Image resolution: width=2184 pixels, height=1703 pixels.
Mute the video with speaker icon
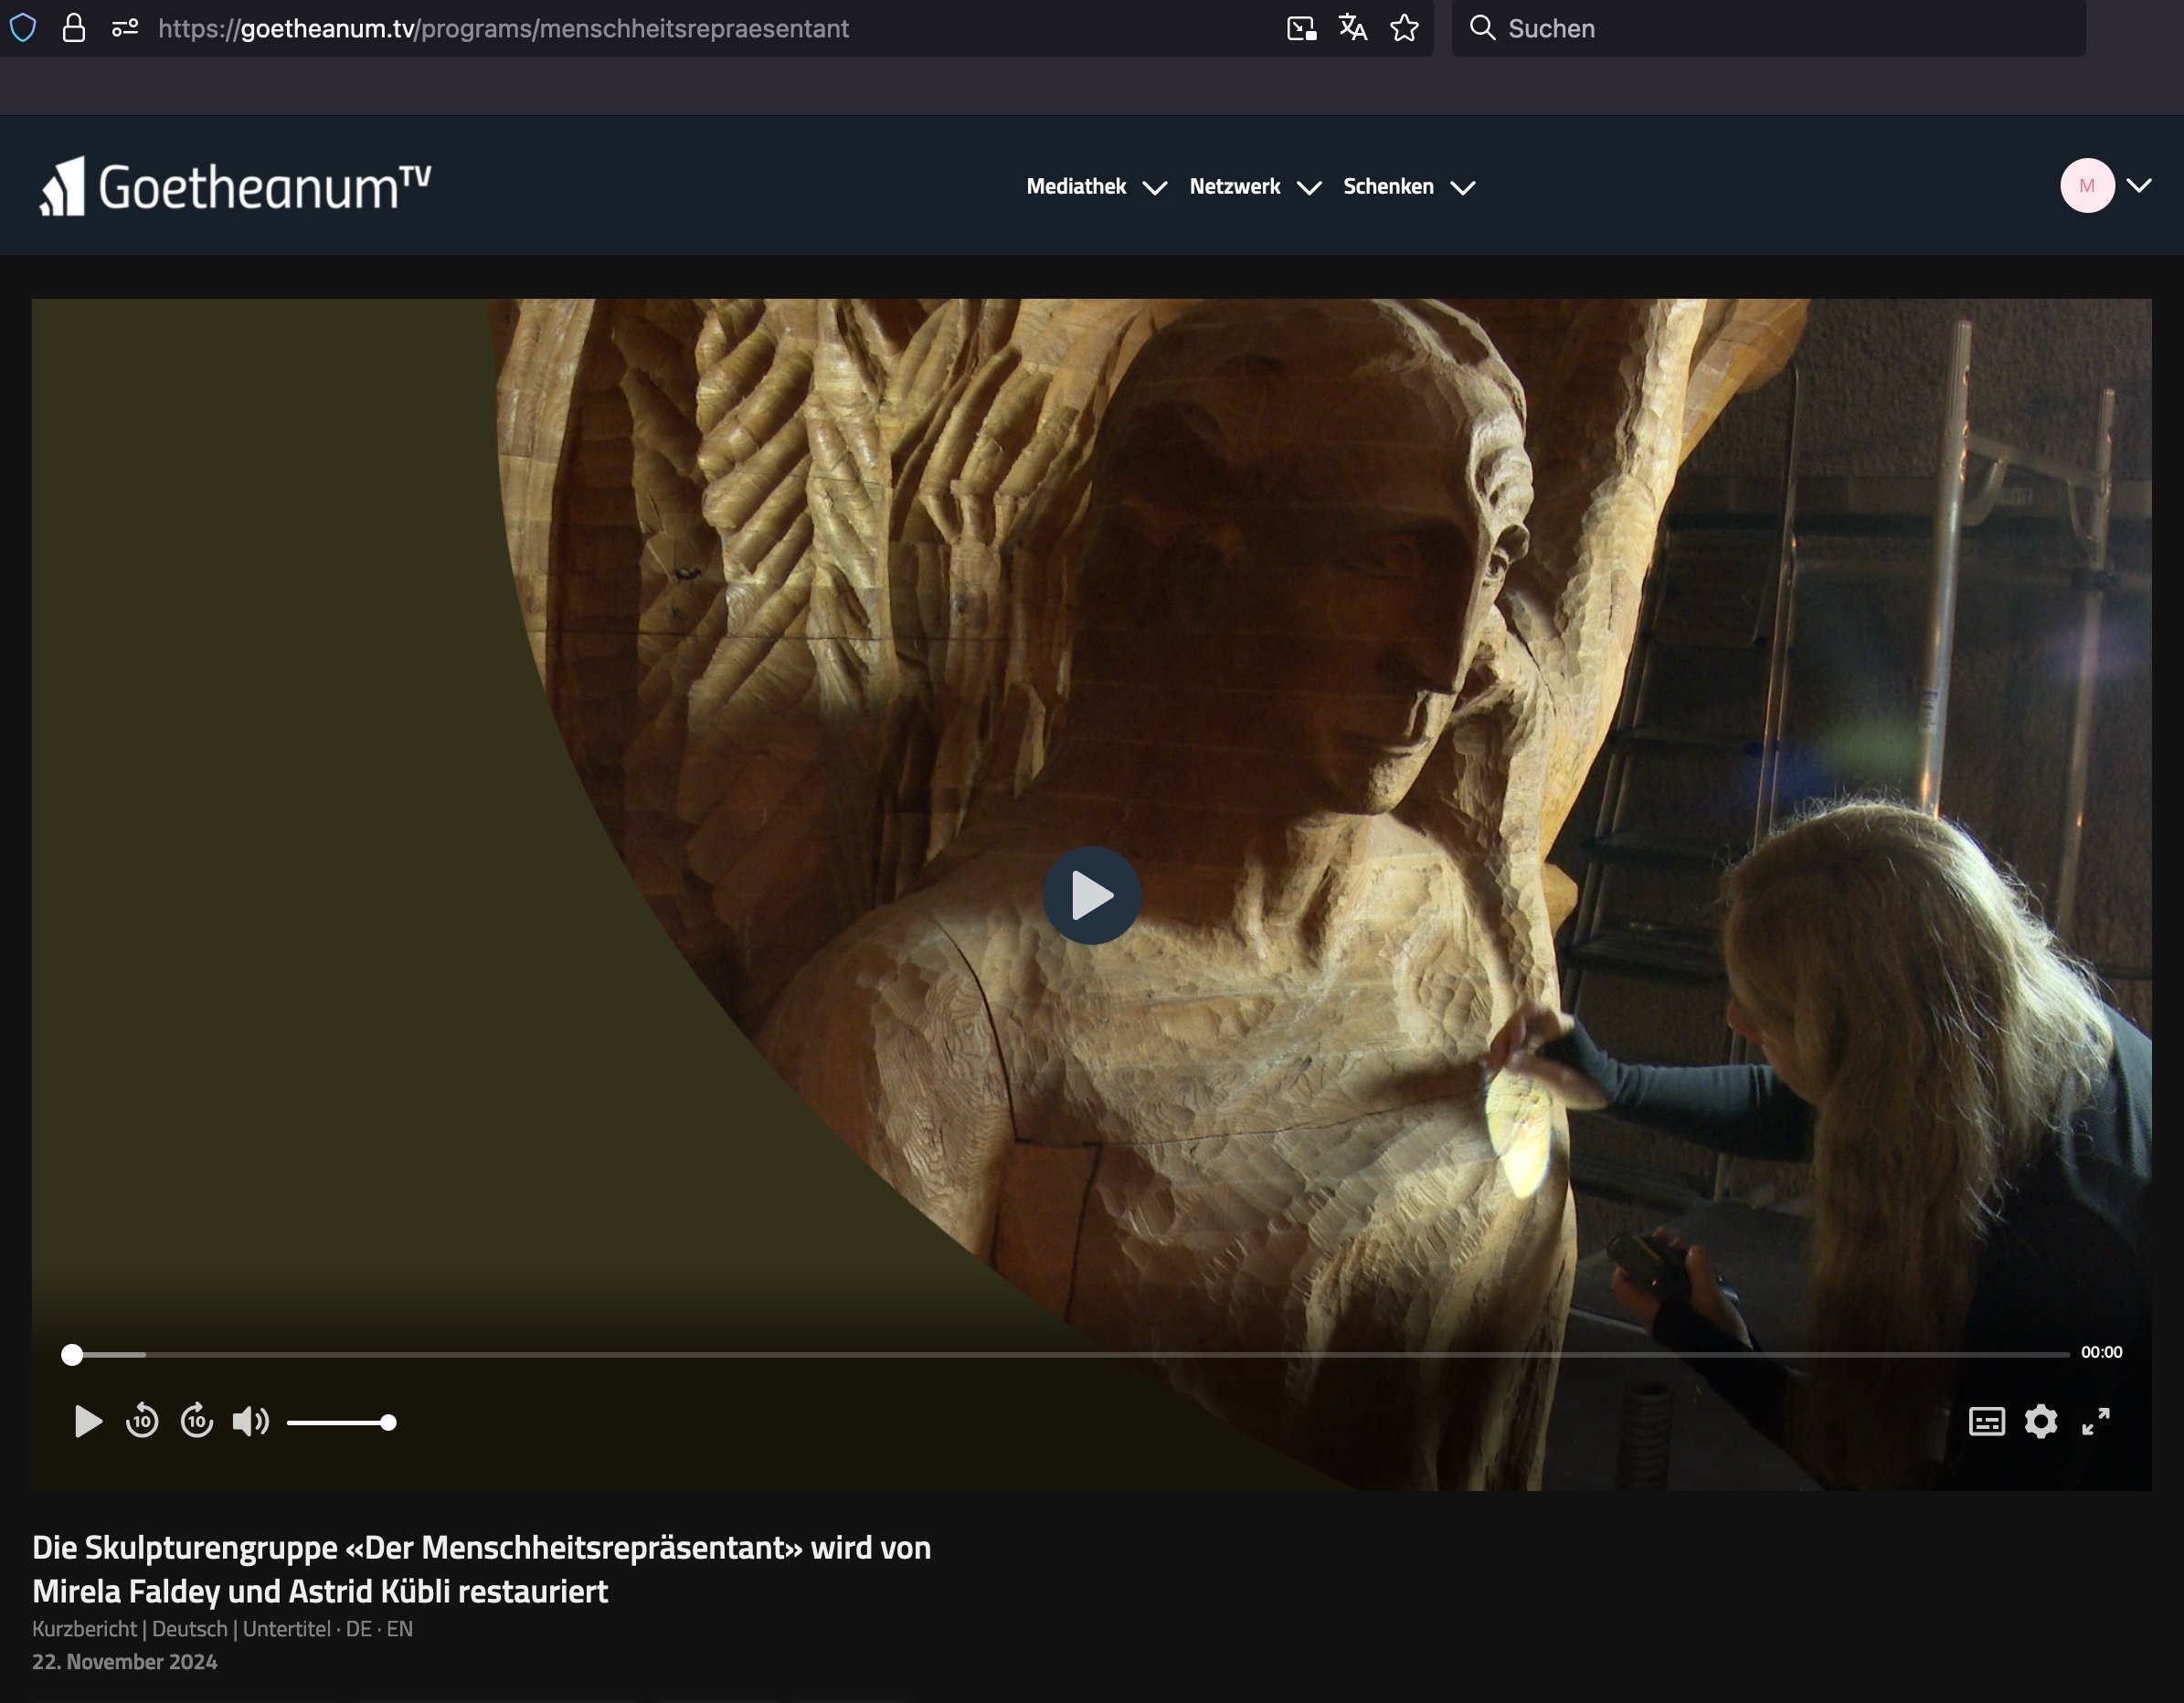click(250, 1421)
